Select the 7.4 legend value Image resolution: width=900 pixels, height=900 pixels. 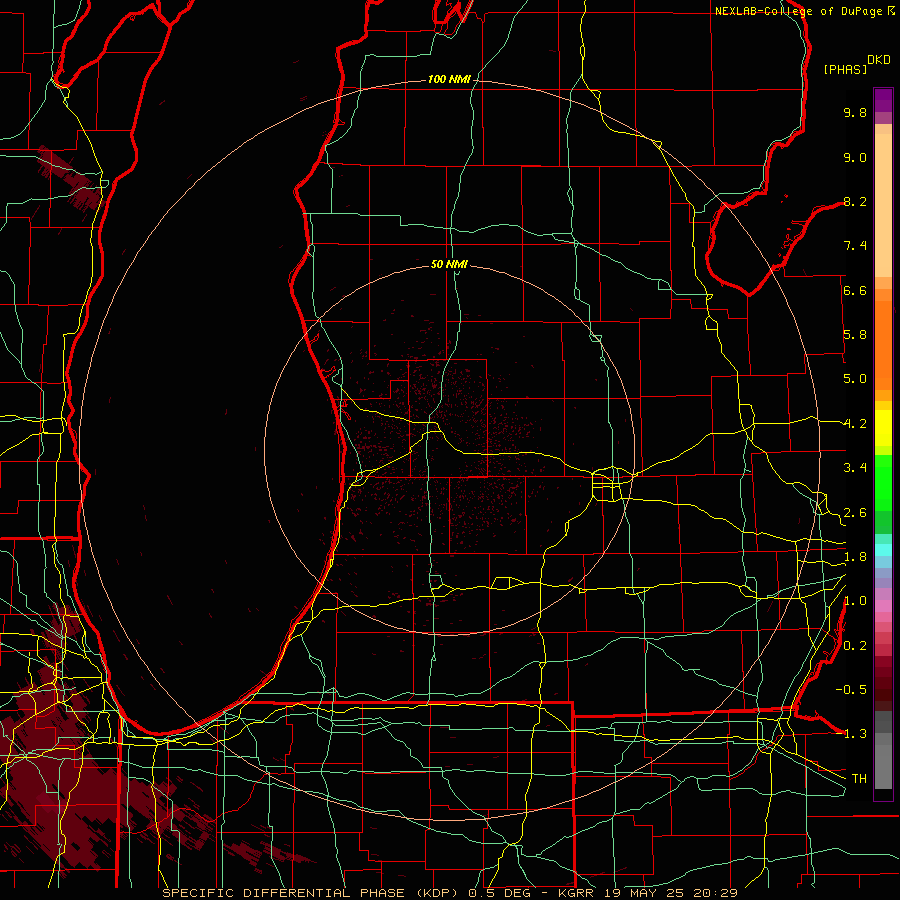pyautogui.click(x=855, y=246)
